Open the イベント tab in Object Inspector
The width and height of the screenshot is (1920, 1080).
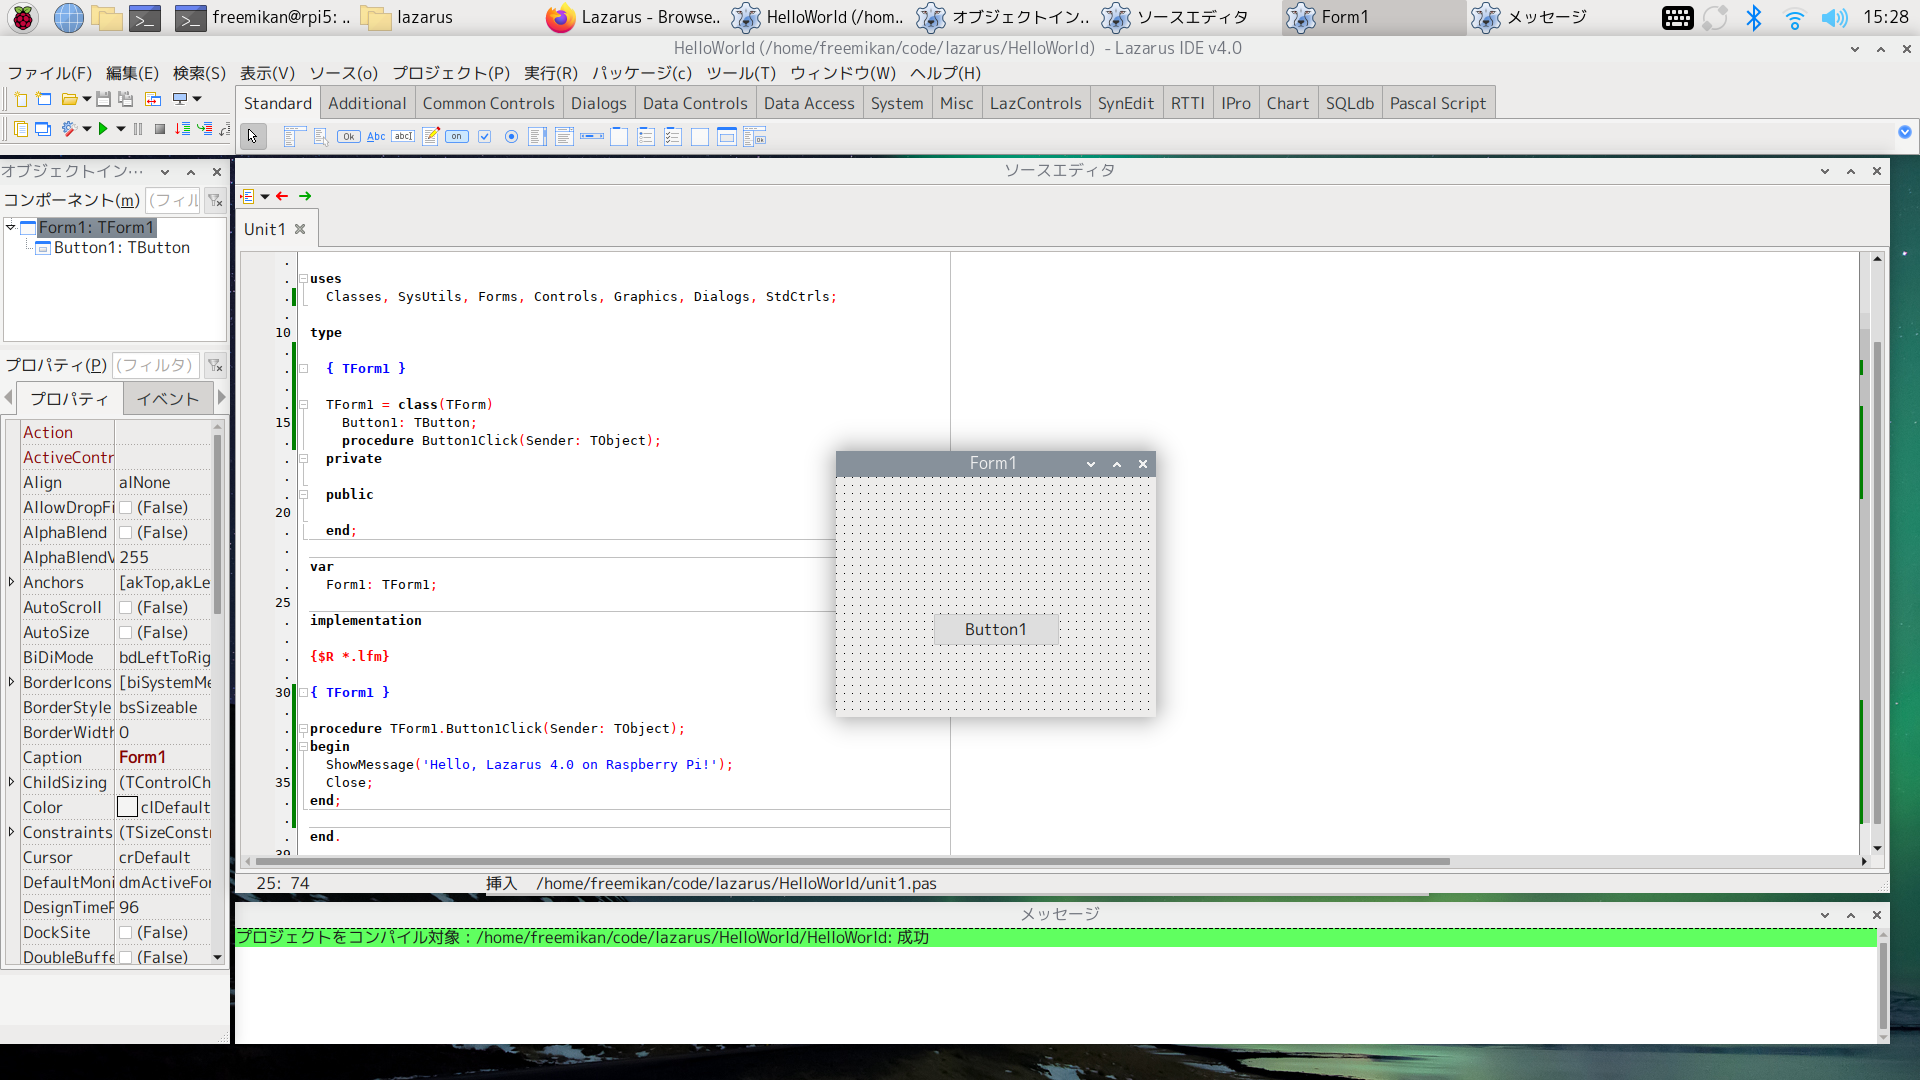[168, 399]
